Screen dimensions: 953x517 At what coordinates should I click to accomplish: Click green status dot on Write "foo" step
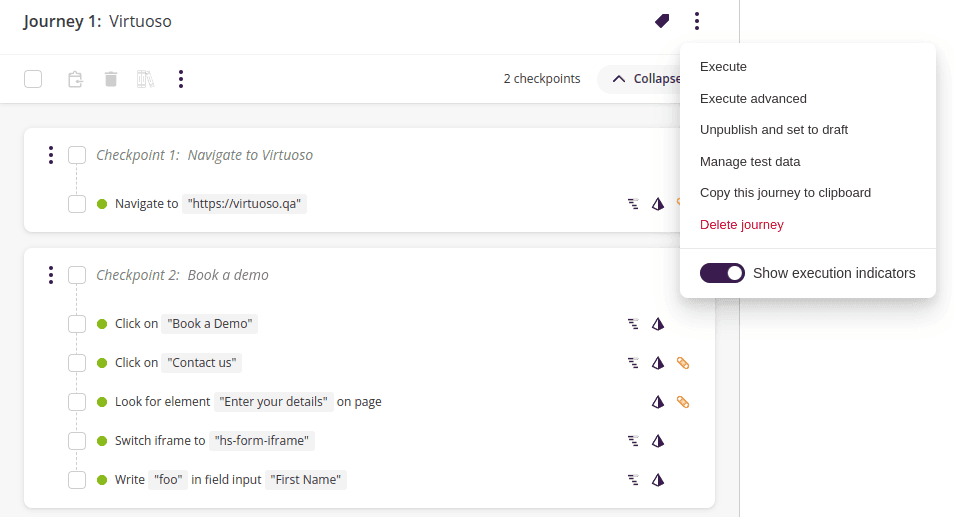(102, 480)
